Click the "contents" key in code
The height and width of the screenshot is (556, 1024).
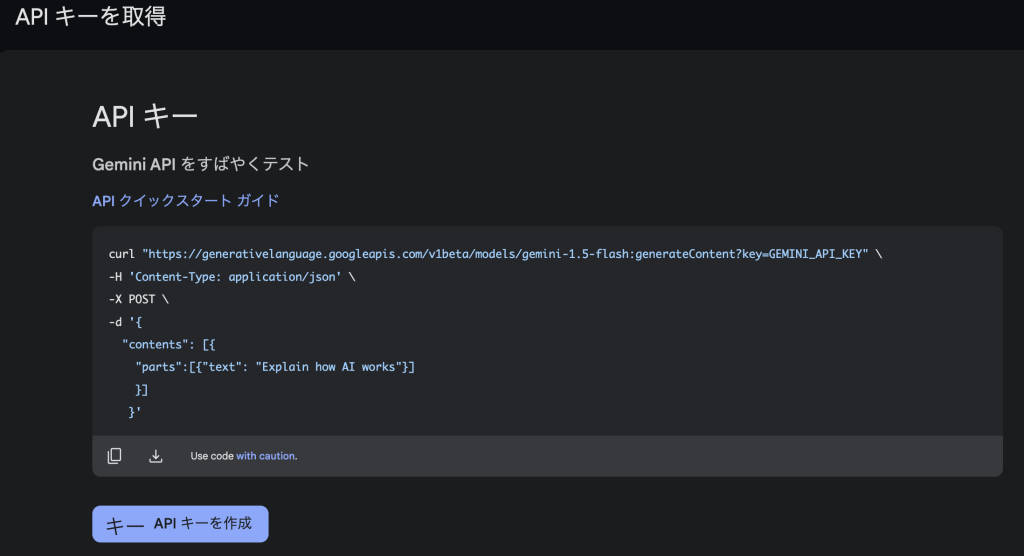(158, 345)
